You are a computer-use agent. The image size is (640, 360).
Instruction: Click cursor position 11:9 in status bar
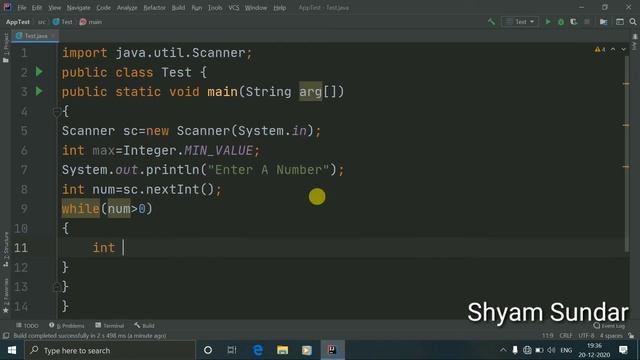(x=548, y=336)
